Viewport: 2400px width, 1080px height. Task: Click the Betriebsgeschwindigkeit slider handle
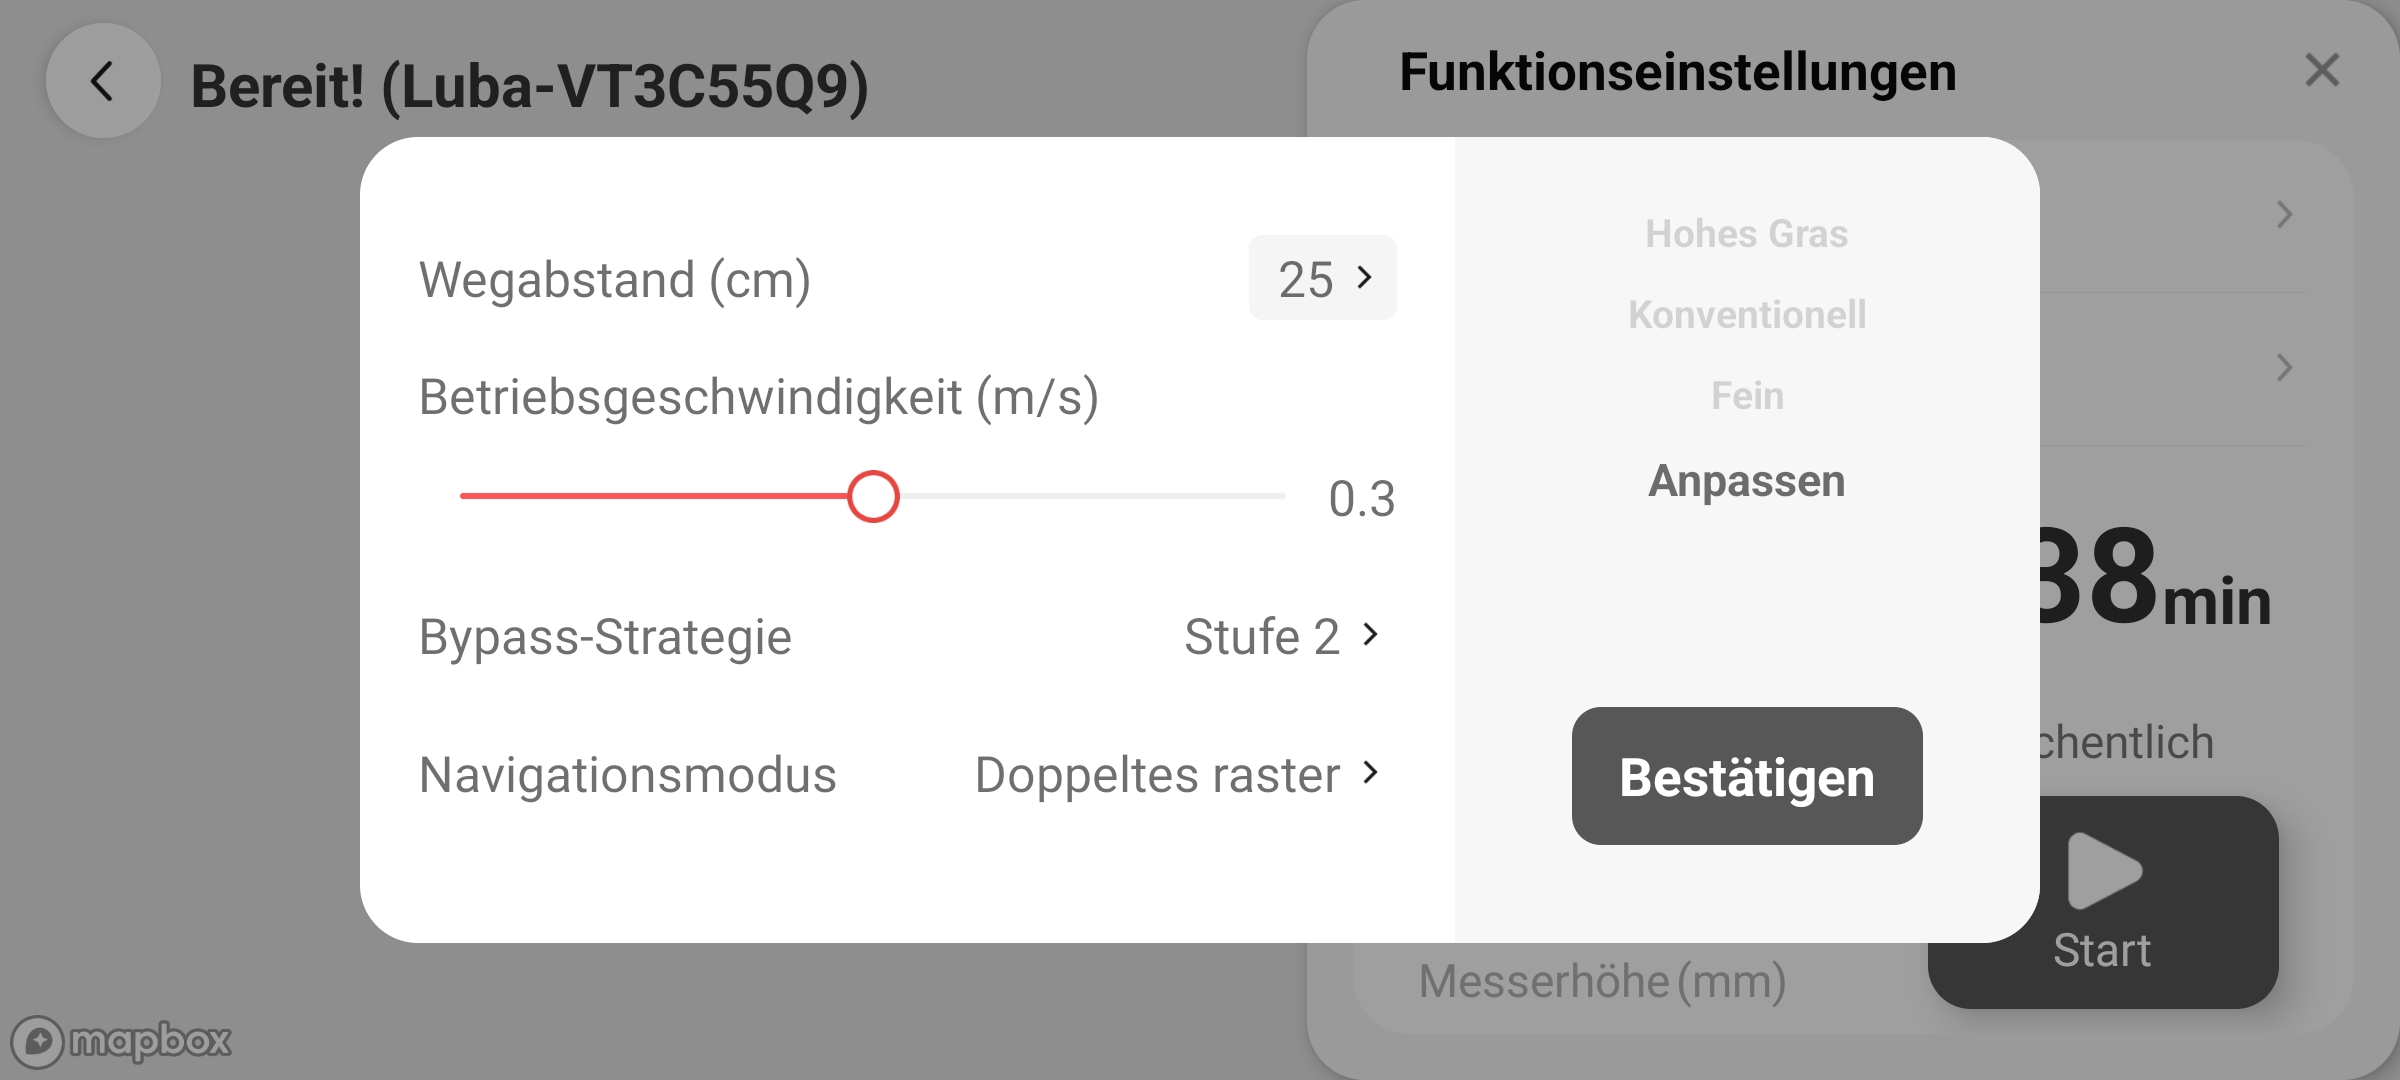click(873, 497)
